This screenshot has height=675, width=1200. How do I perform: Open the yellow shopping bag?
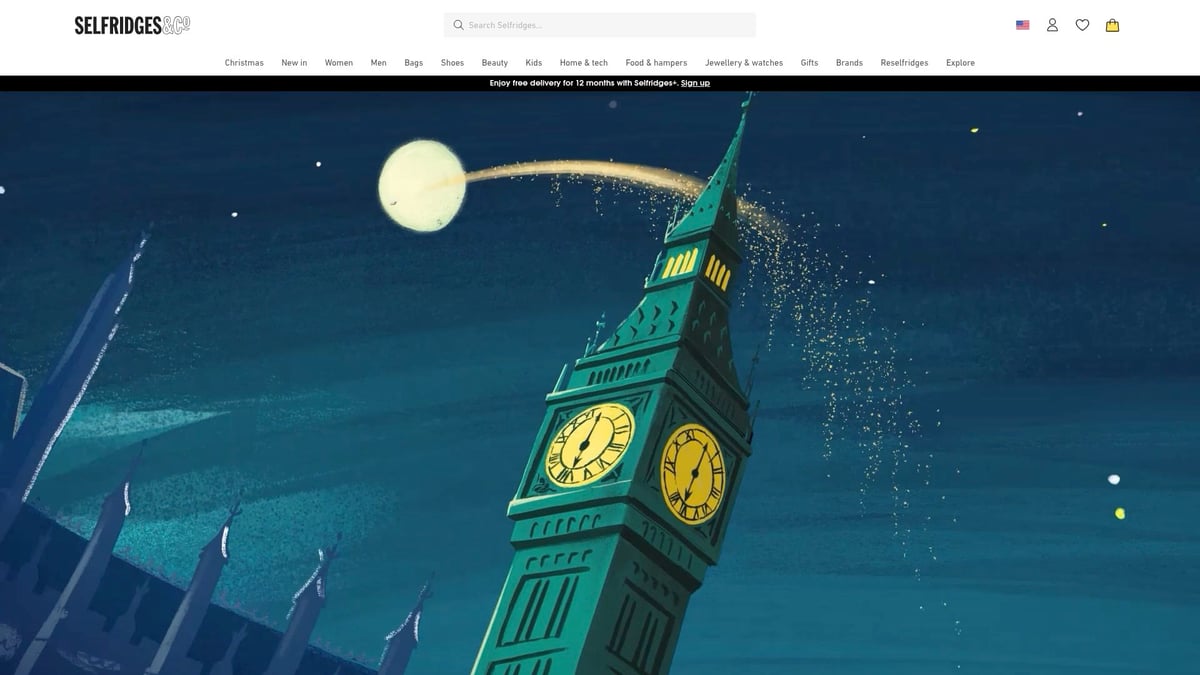[1112, 25]
